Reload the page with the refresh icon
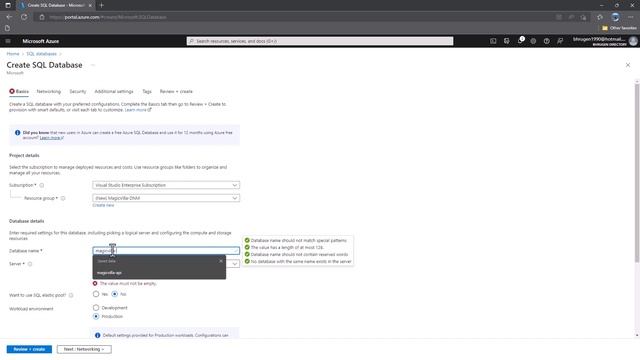The height and width of the screenshot is (360, 640). point(24,17)
